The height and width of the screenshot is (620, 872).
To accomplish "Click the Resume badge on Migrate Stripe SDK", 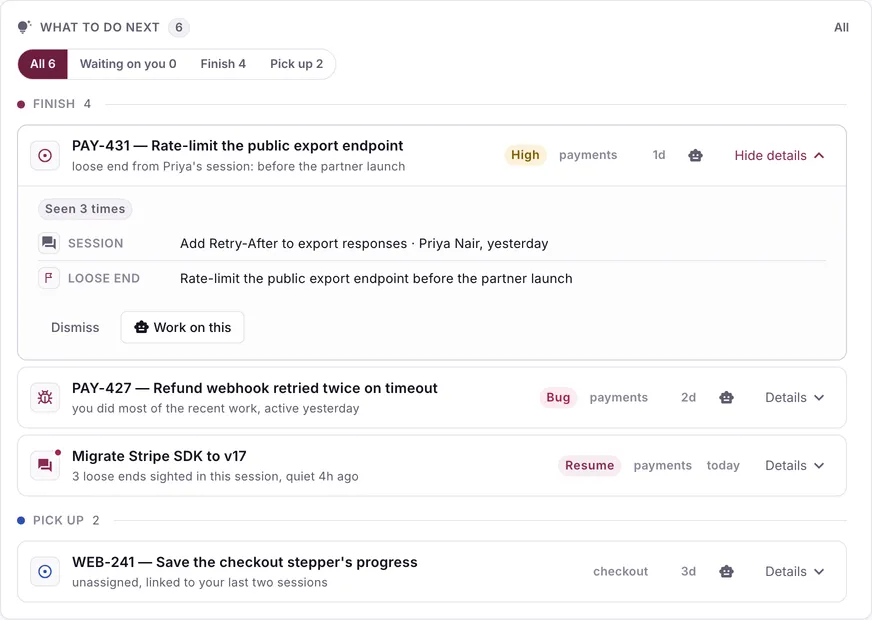I will pos(589,465).
